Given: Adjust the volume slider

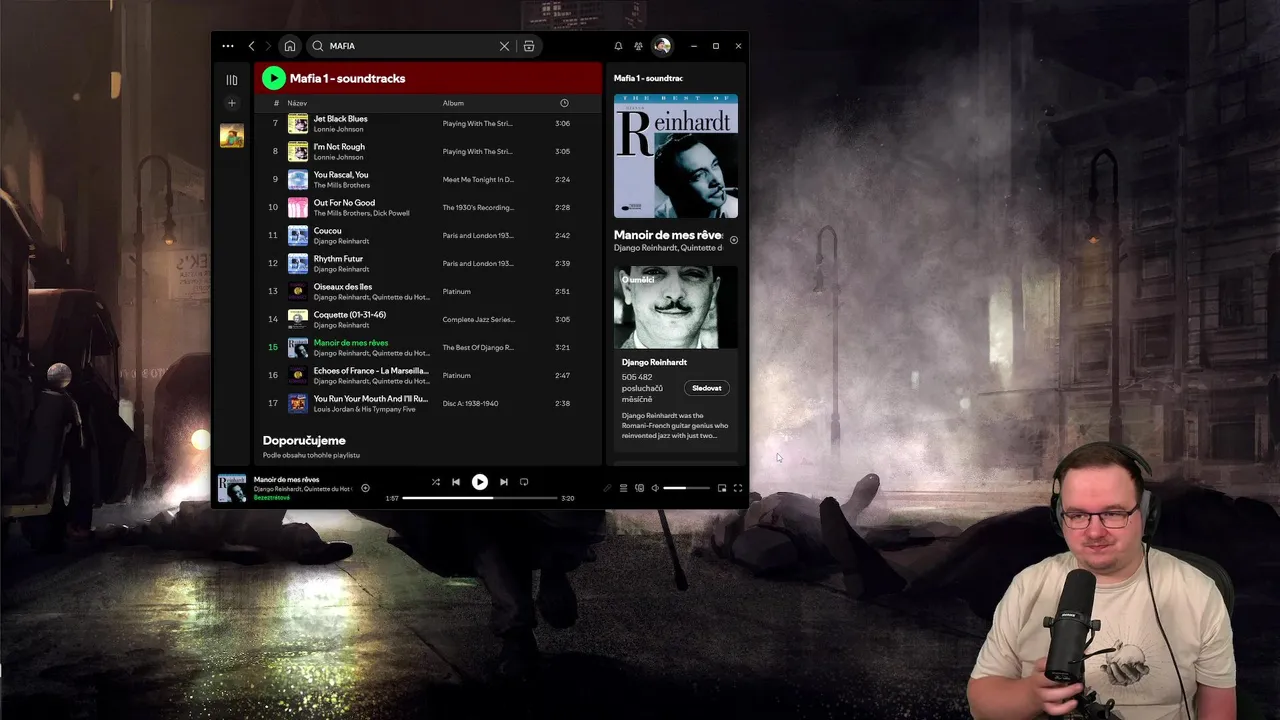Looking at the screenshot, I should 687,488.
